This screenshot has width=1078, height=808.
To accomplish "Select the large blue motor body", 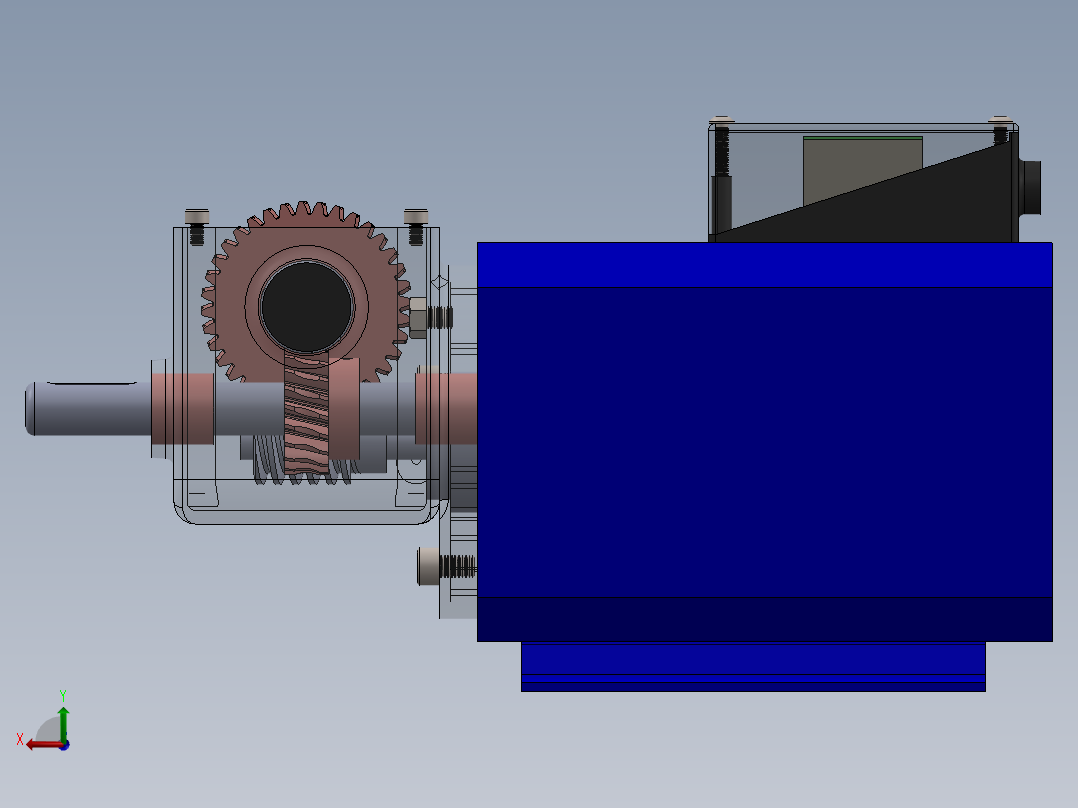I will click(x=764, y=441).
